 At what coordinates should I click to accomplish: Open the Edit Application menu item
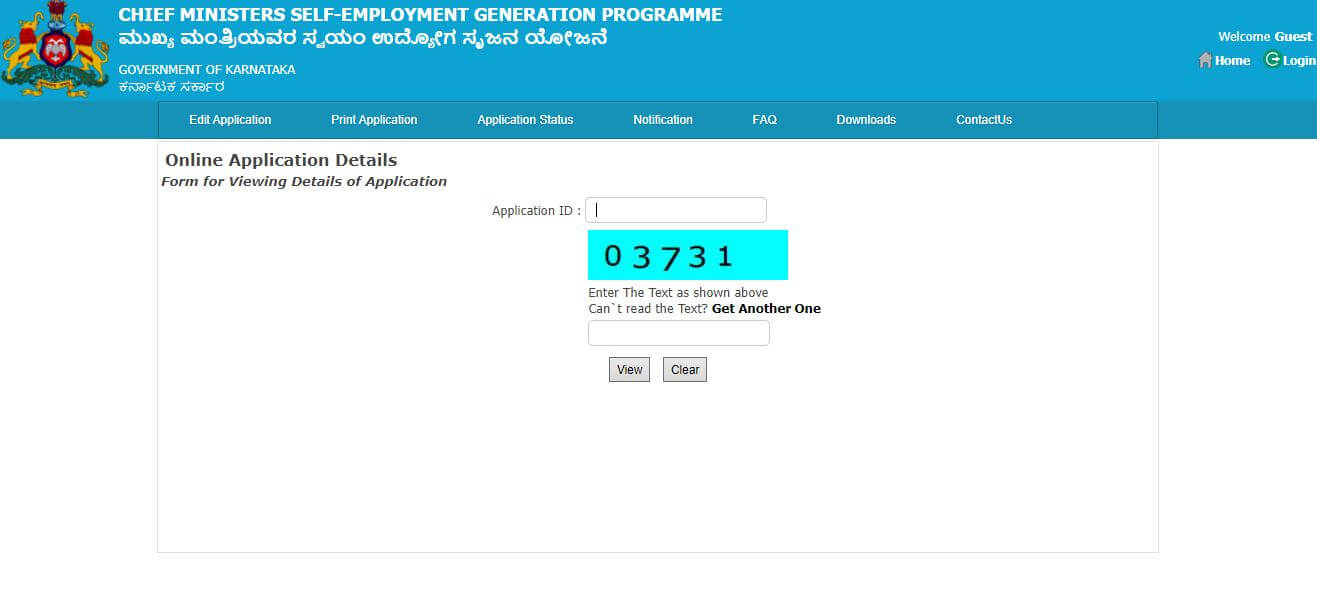point(230,119)
